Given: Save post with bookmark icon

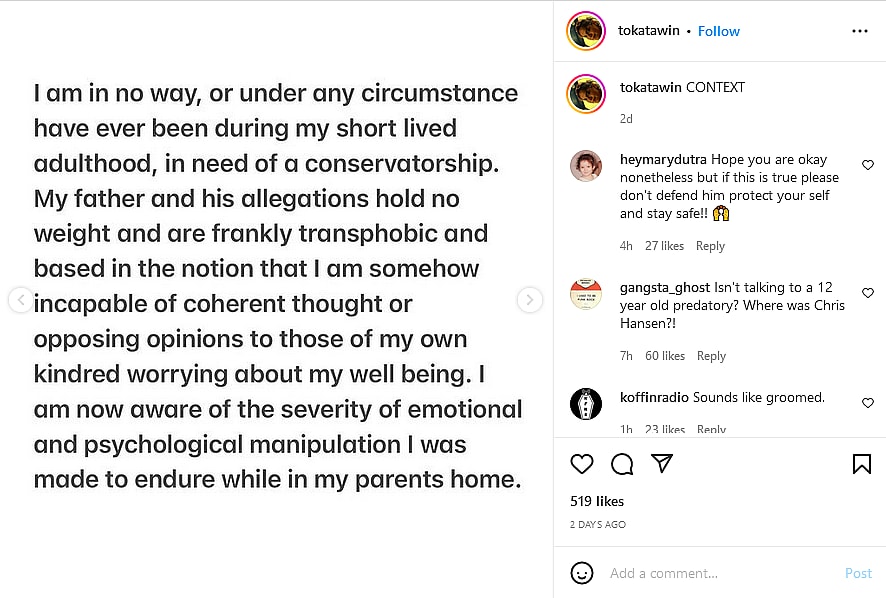Looking at the screenshot, I should pyautogui.click(x=861, y=464).
